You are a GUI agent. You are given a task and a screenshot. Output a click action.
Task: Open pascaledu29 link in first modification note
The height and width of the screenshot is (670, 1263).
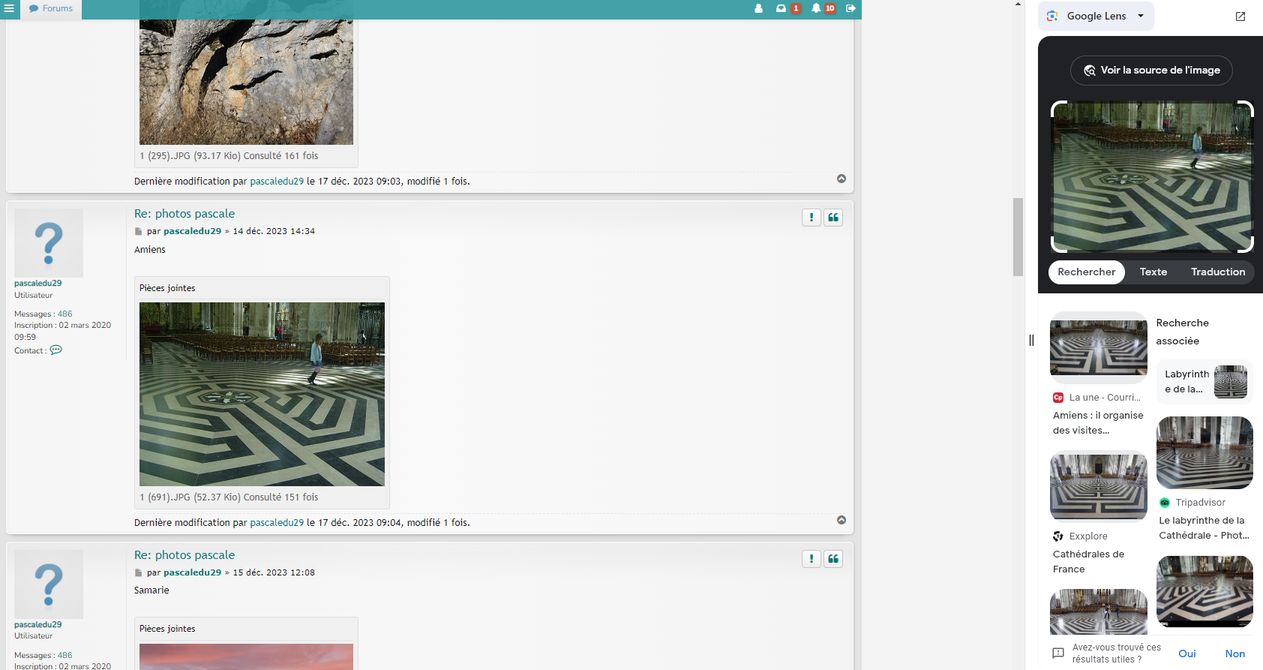[x=277, y=181]
